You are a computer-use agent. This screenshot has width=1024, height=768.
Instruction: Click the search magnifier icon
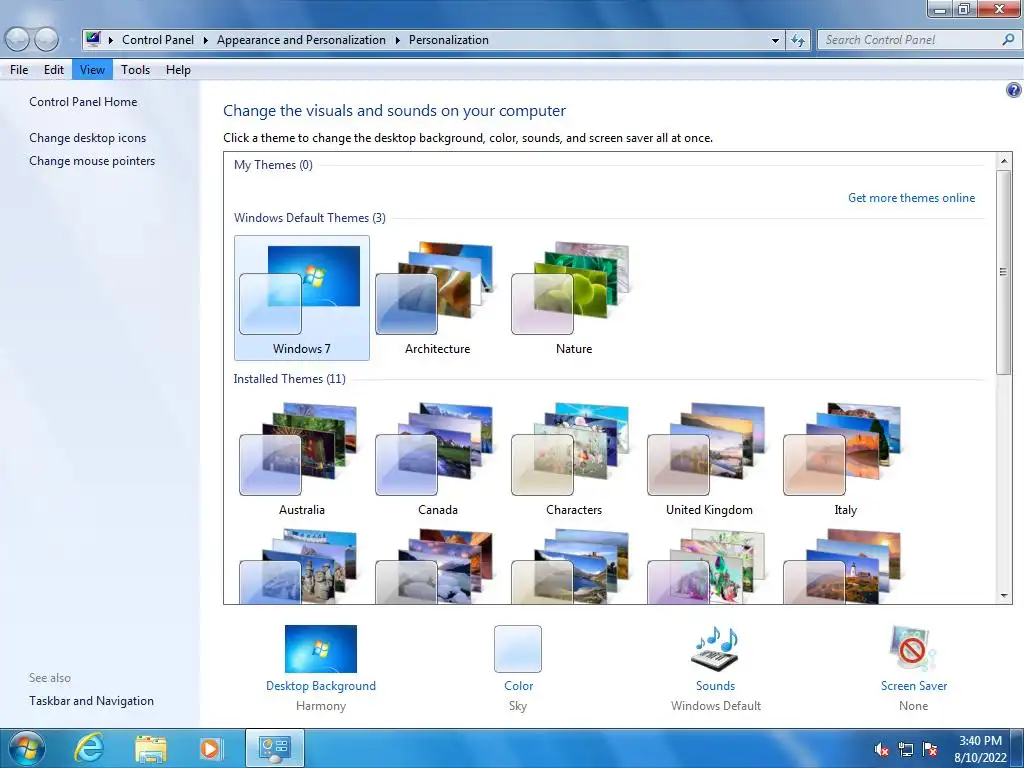click(x=1008, y=40)
